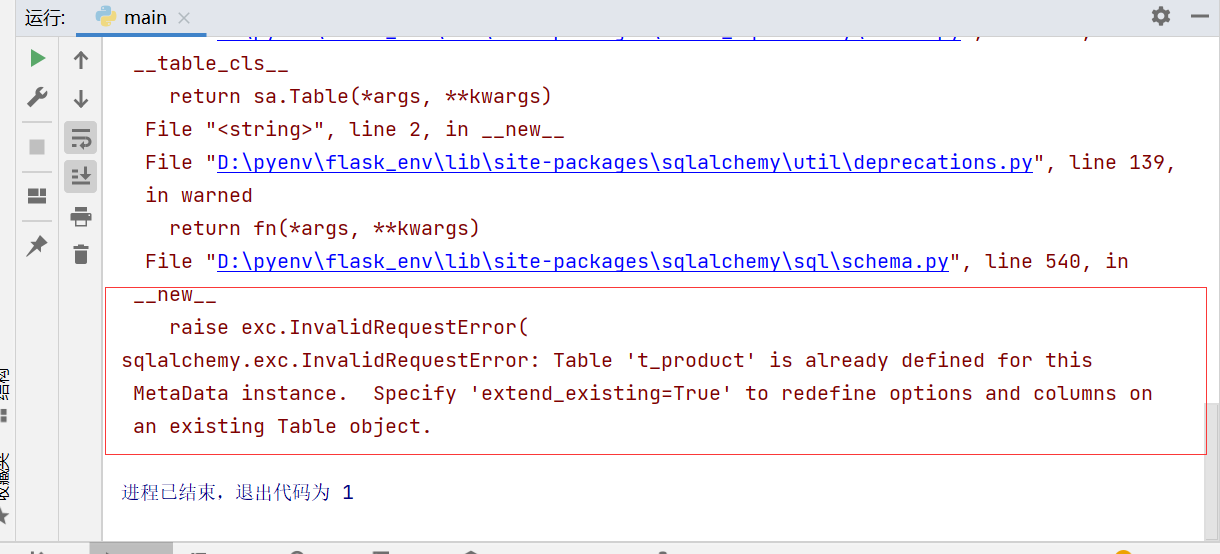Print the console output using printer icon
The height and width of the screenshot is (554, 1220).
(x=81, y=216)
